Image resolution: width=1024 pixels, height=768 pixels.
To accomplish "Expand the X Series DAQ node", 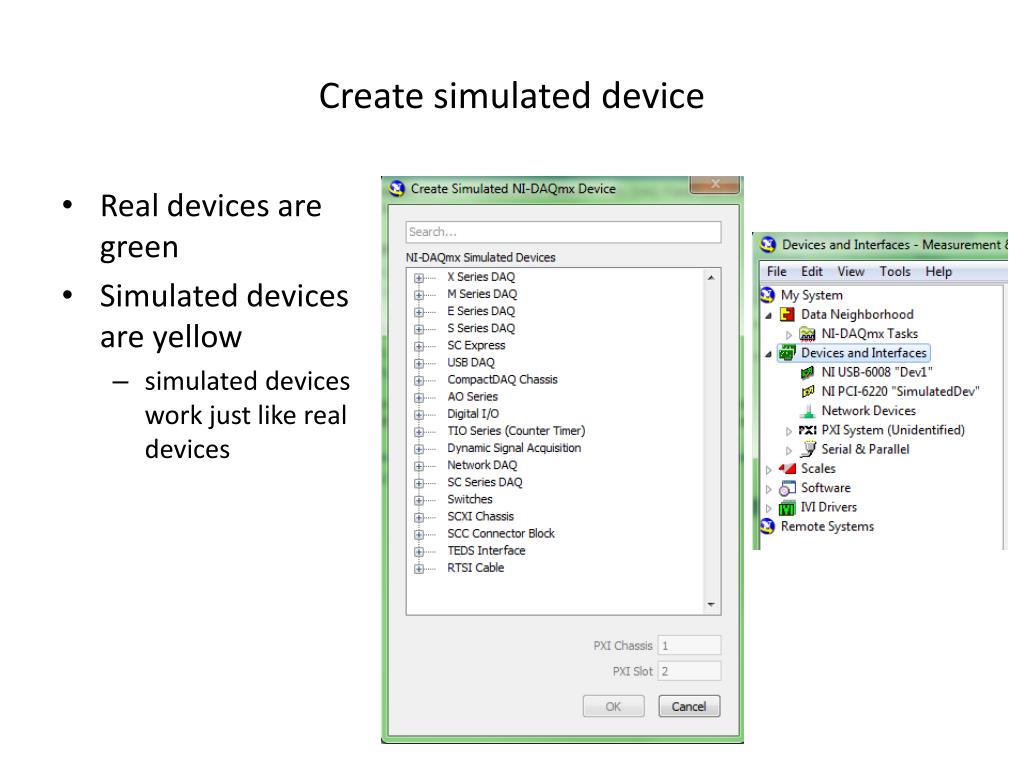I will point(419,278).
